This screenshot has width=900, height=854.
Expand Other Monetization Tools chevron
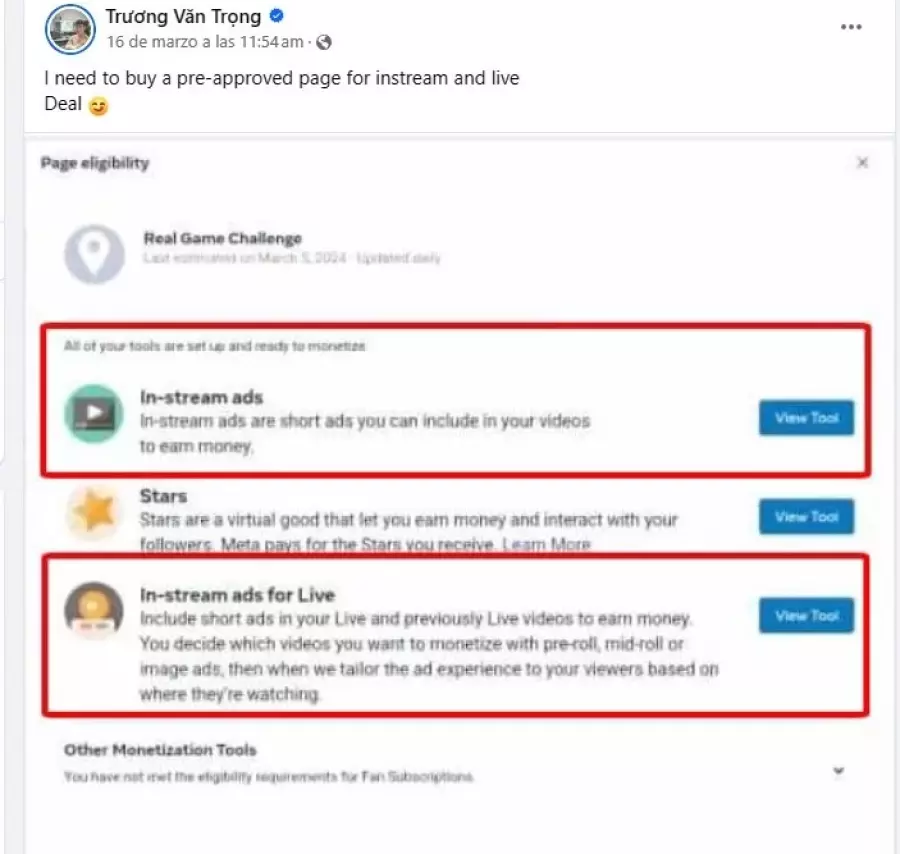(839, 770)
